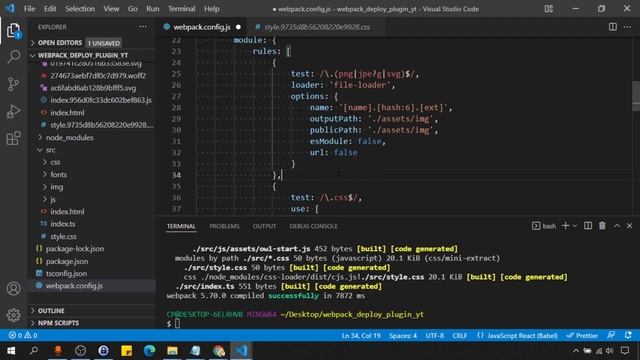Open Run and Debug view

click(x=13, y=111)
